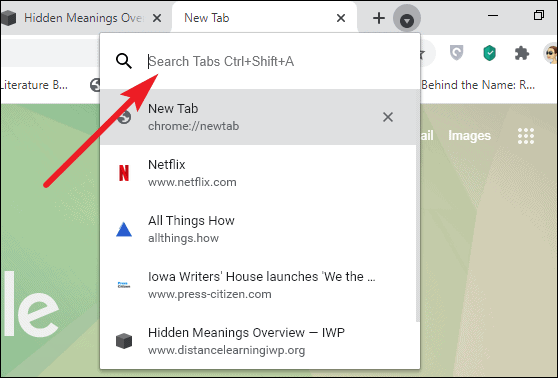Viewport: 558px width, 378px height.
Task: Open Behind the Name bookmark
Action: pyautogui.click(x=478, y=85)
